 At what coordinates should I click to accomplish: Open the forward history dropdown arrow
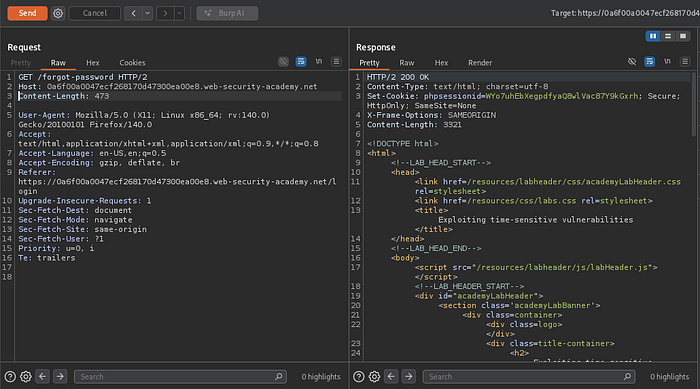click(179, 13)
